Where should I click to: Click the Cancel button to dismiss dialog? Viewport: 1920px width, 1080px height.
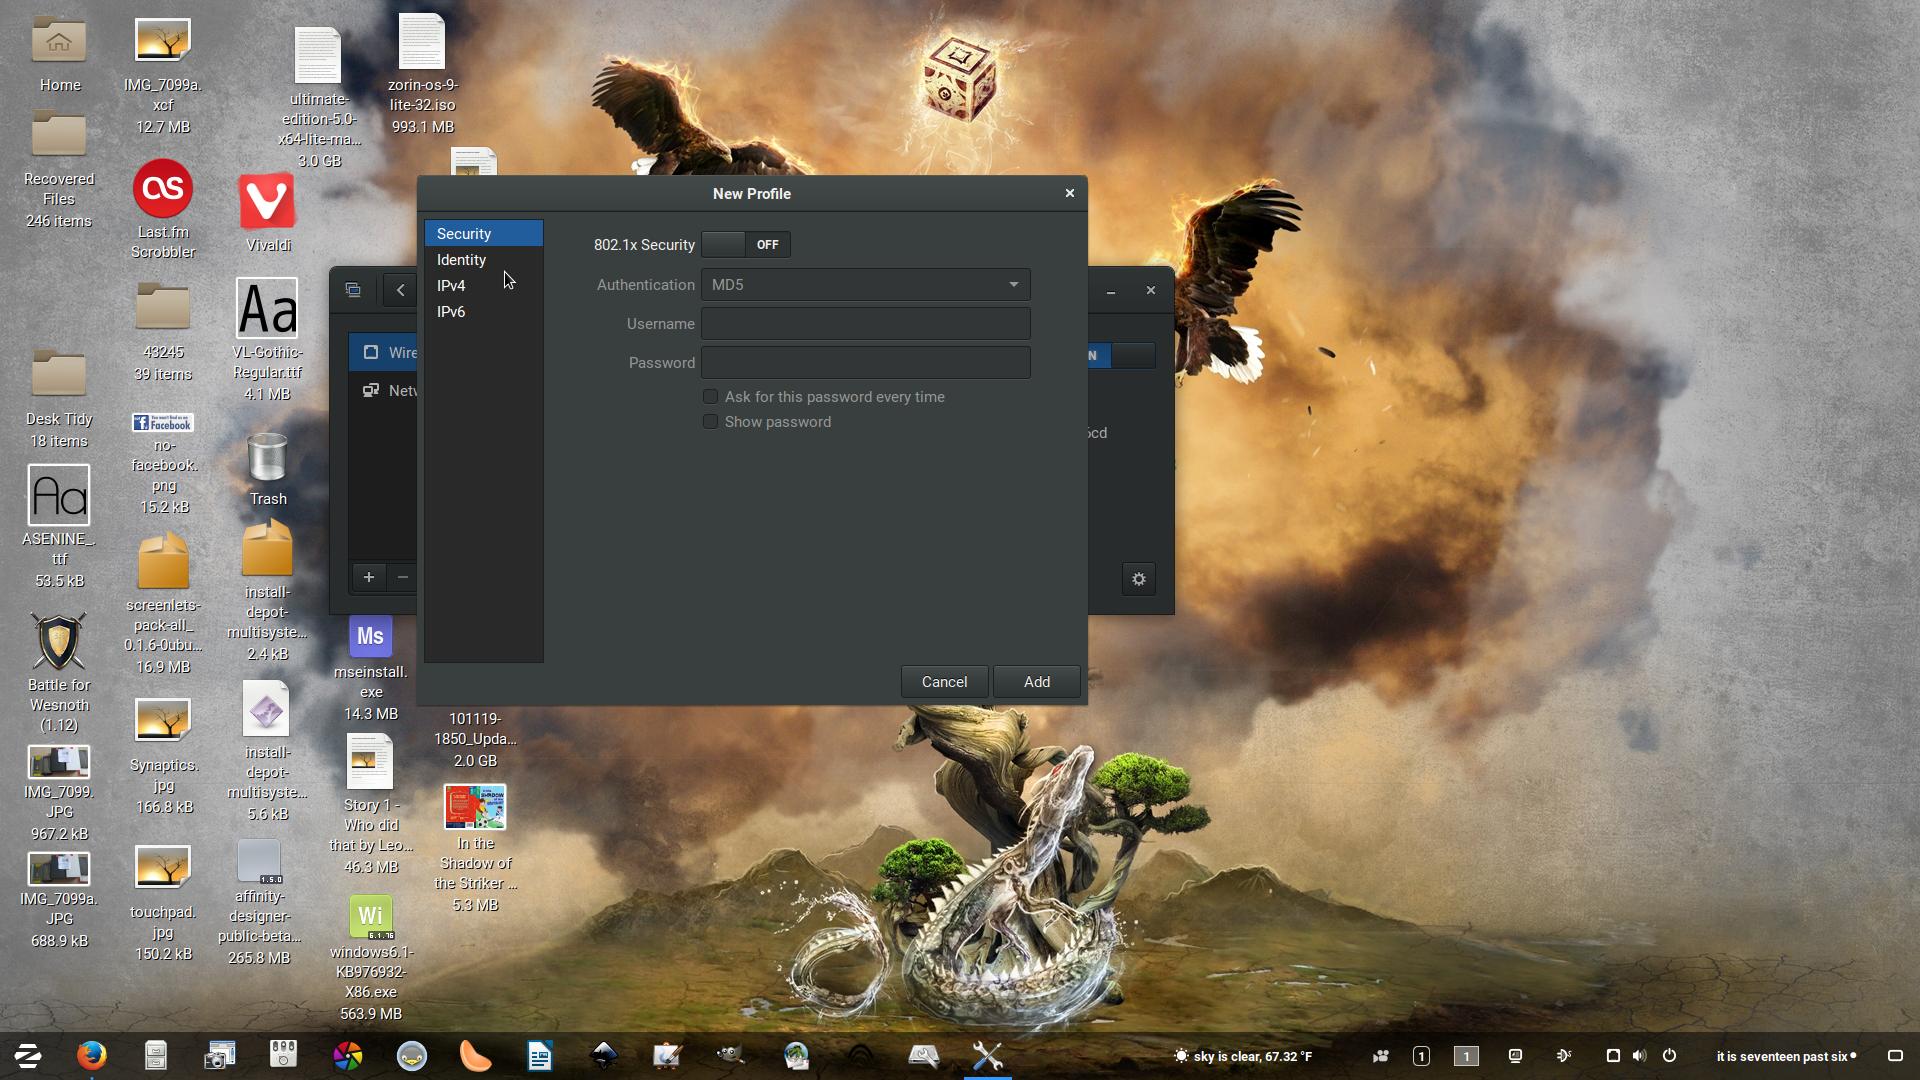(944, 682)
